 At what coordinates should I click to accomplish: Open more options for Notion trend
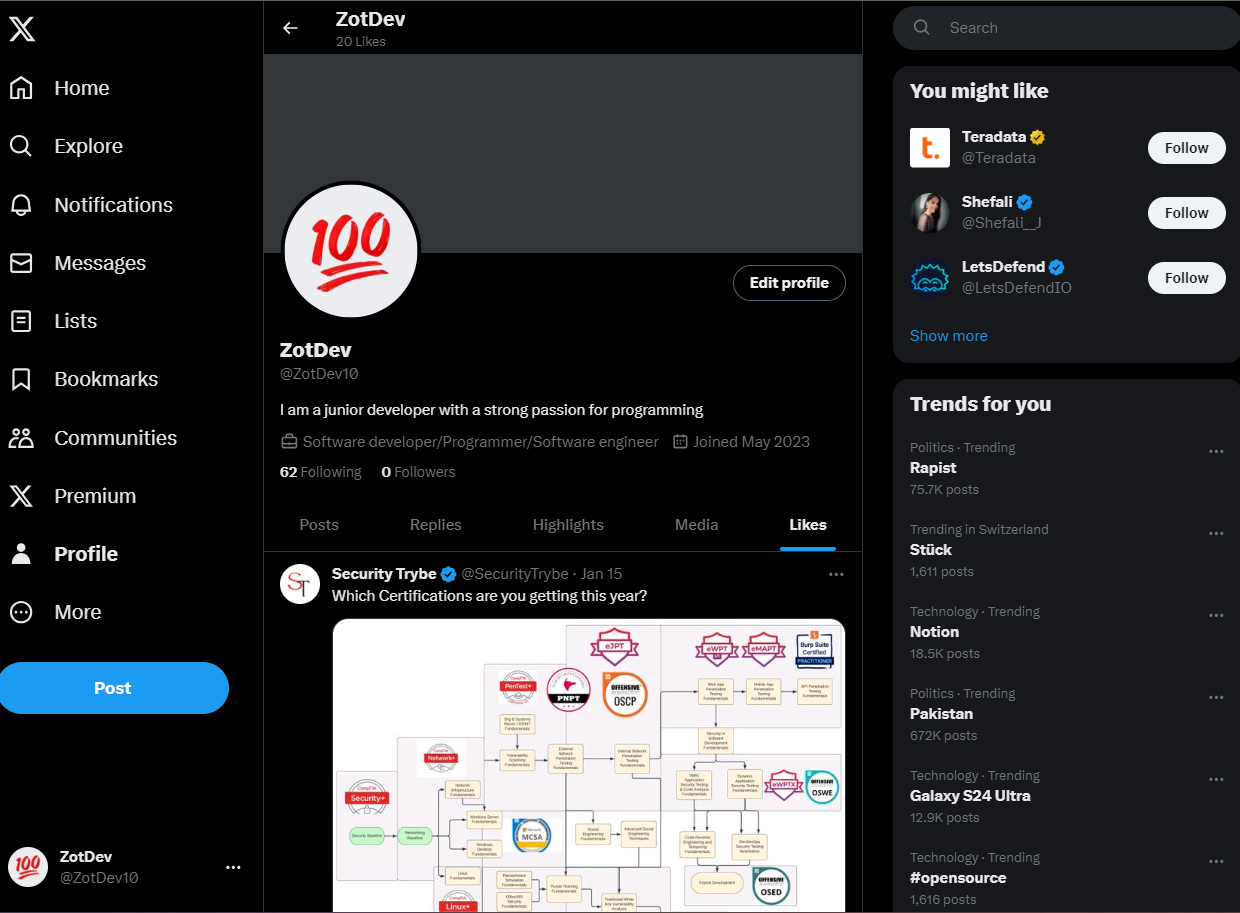click(1216, 615)
